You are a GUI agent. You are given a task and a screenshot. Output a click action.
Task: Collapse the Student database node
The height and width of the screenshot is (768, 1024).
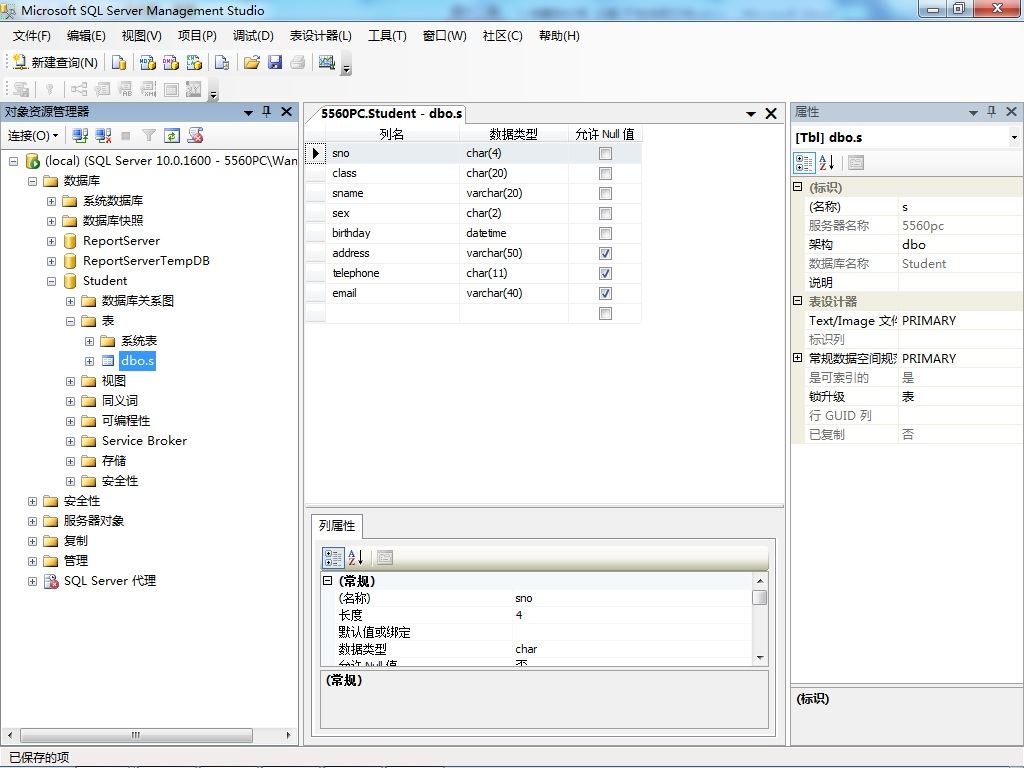click(x=51, y=281)
